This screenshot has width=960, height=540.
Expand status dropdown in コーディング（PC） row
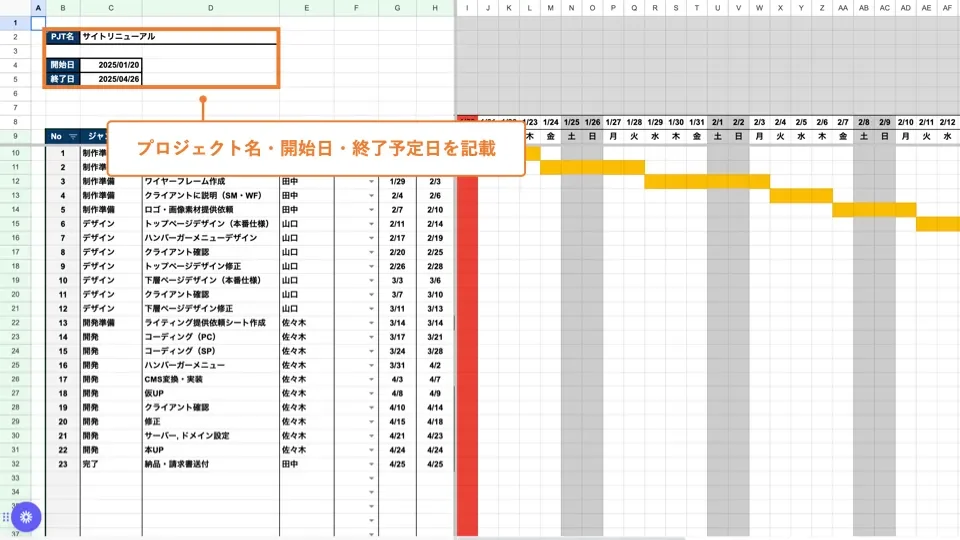(x=372, y=337)
